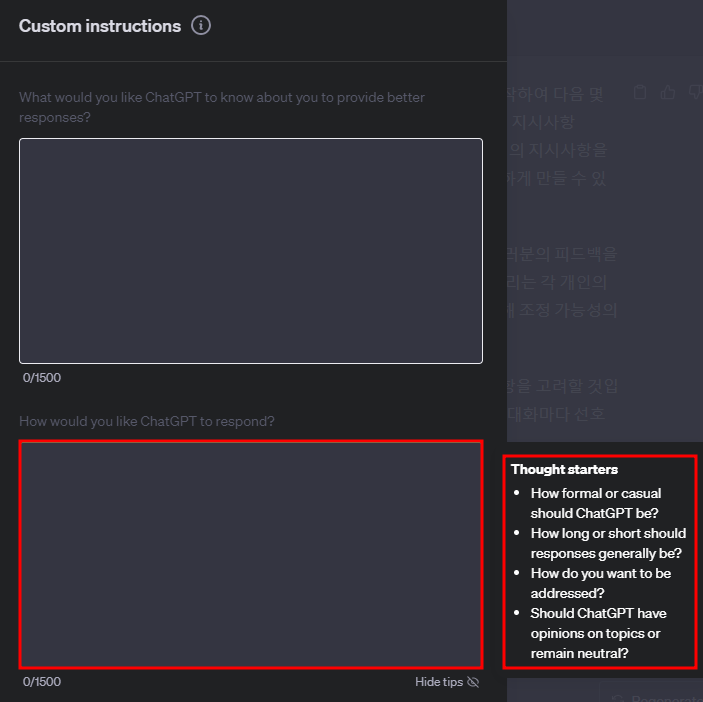Click 'How do you want to be addressed?'
Viewport: 703px width, 702px height.
point(601,583)
